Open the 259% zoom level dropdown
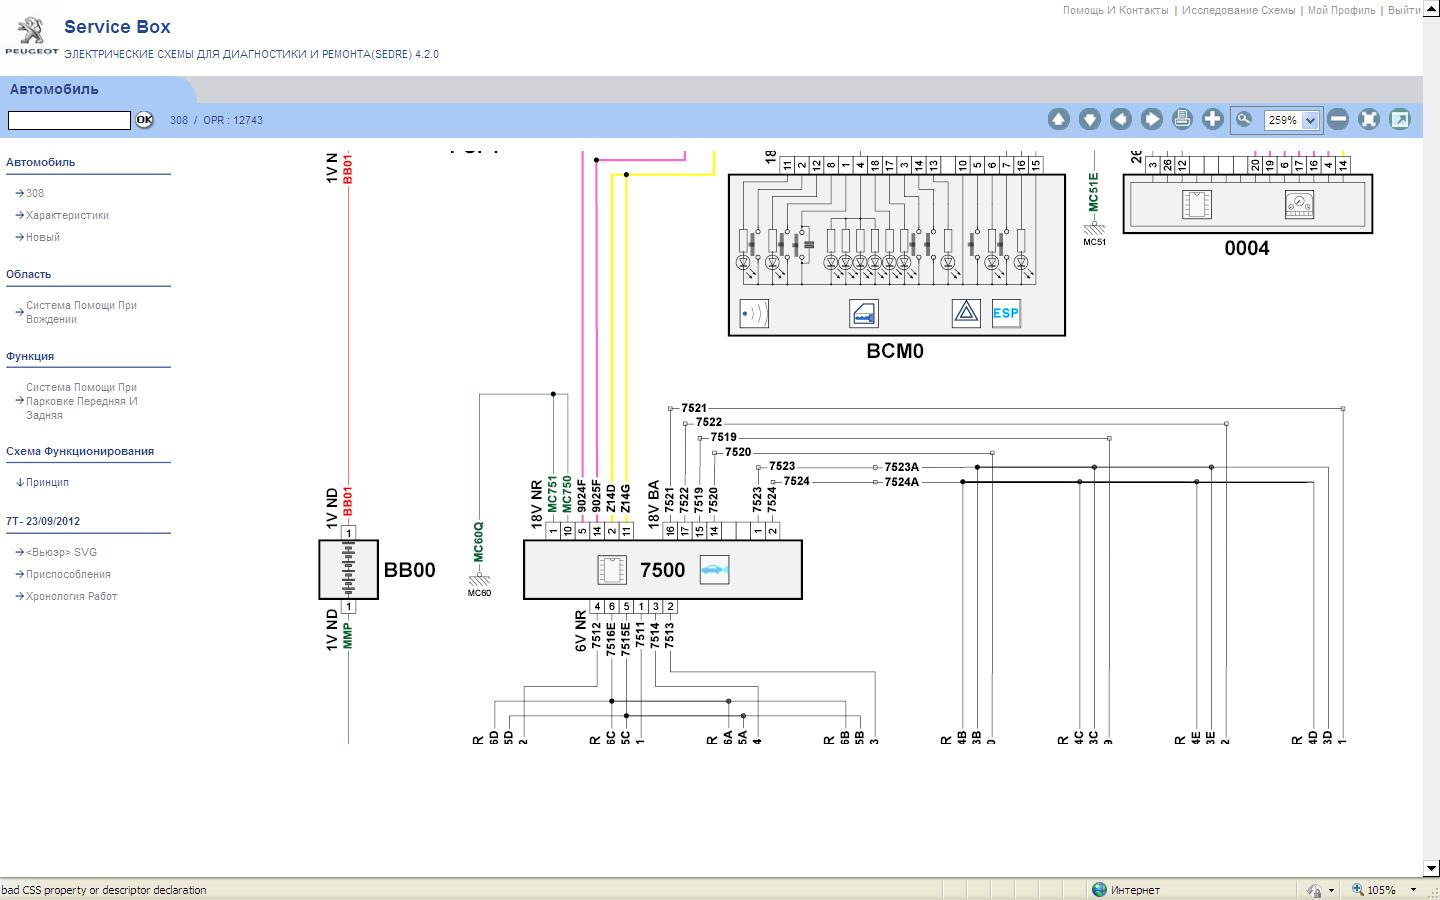 tap(1310, 120)
